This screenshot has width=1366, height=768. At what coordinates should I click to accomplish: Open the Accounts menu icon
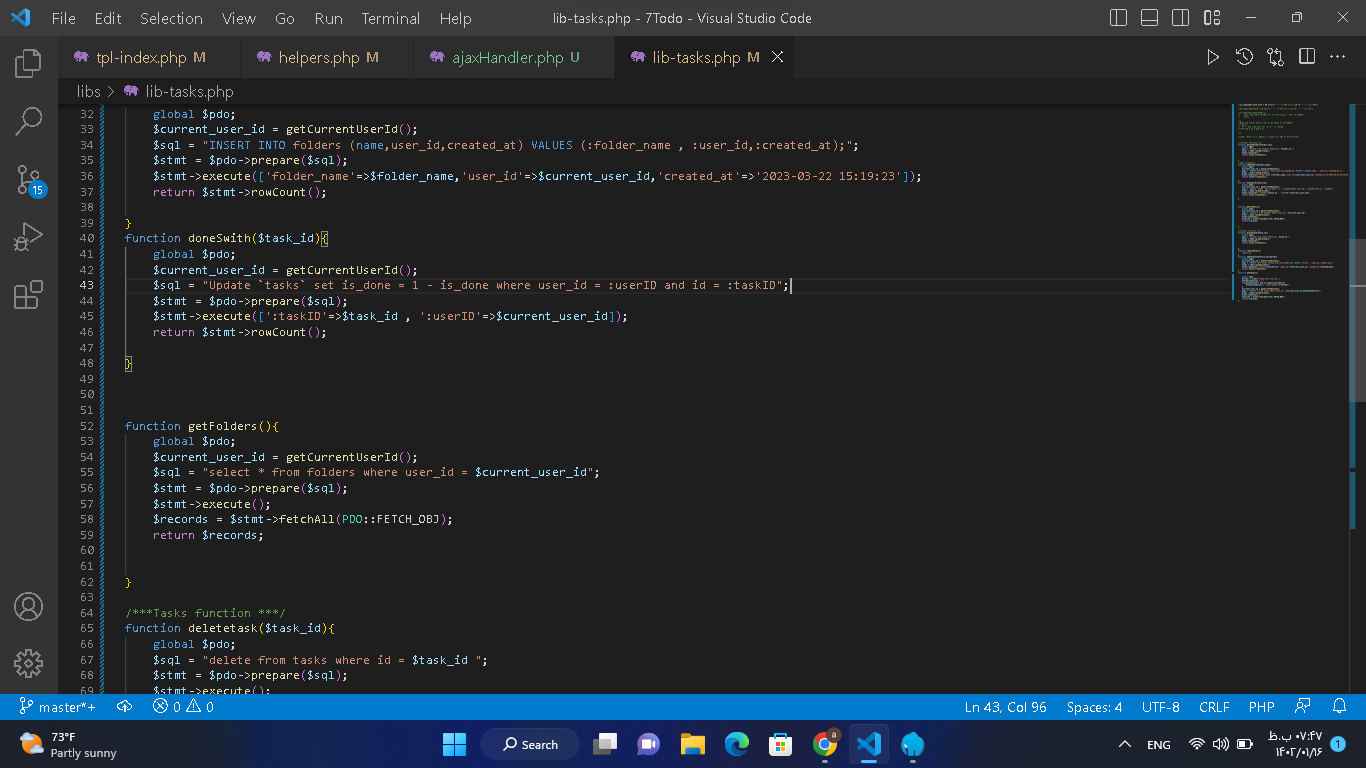pyautogui.click(x=28, y=606)
